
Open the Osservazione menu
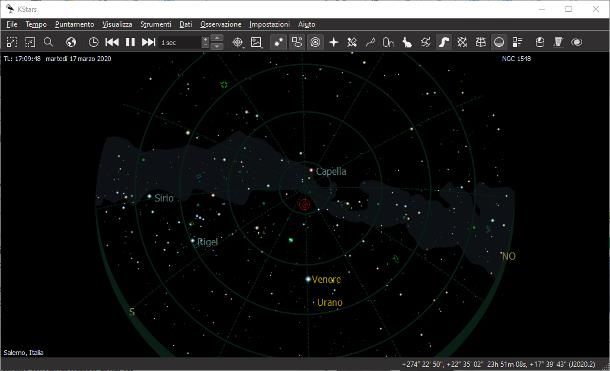click(x=221, y=24)
